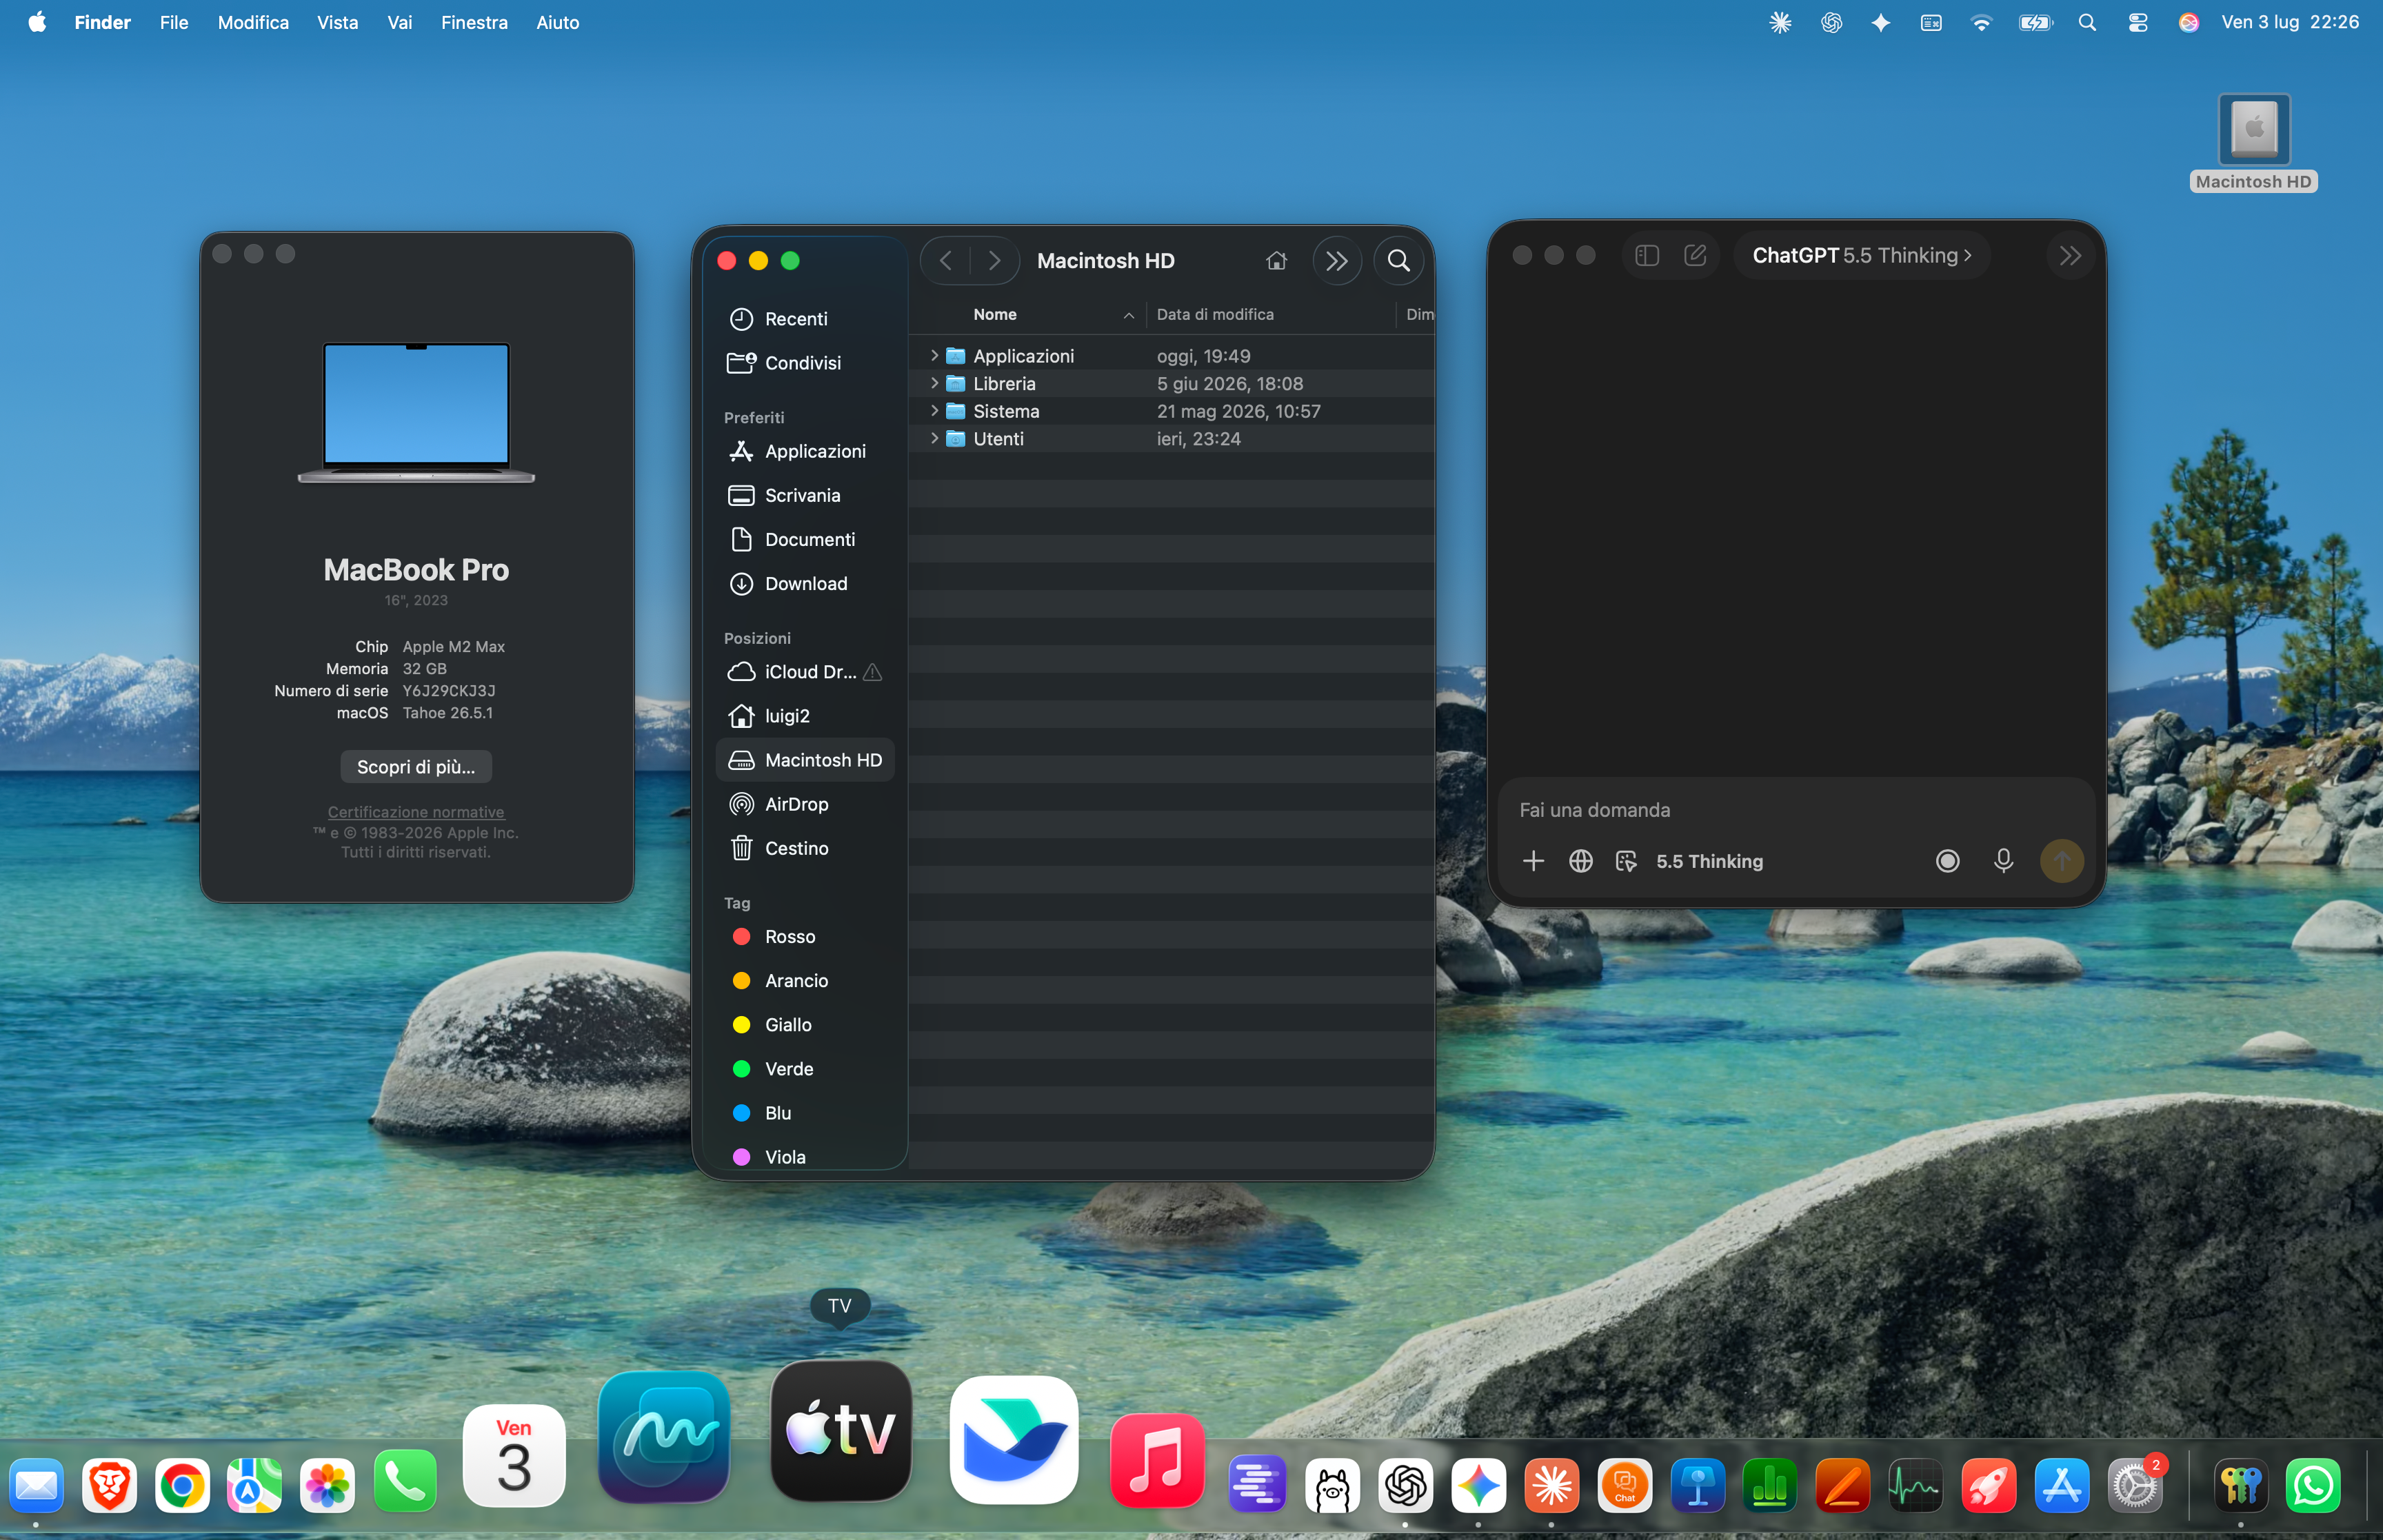Open Freeform app in the Dock
The image size is (2383, 1540).
664,1436
